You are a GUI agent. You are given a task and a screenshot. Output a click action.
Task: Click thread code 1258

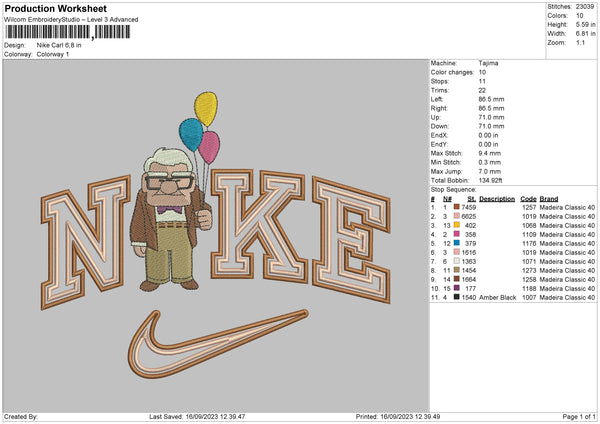coord(529,279)
